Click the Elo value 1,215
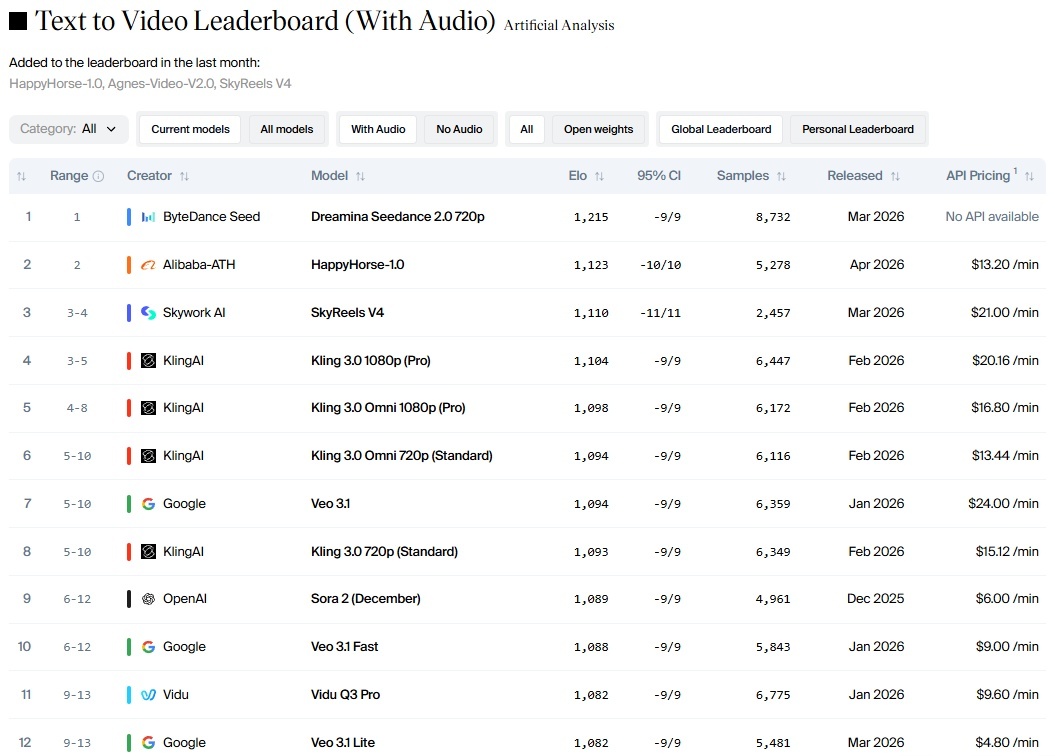 [591, 217]
